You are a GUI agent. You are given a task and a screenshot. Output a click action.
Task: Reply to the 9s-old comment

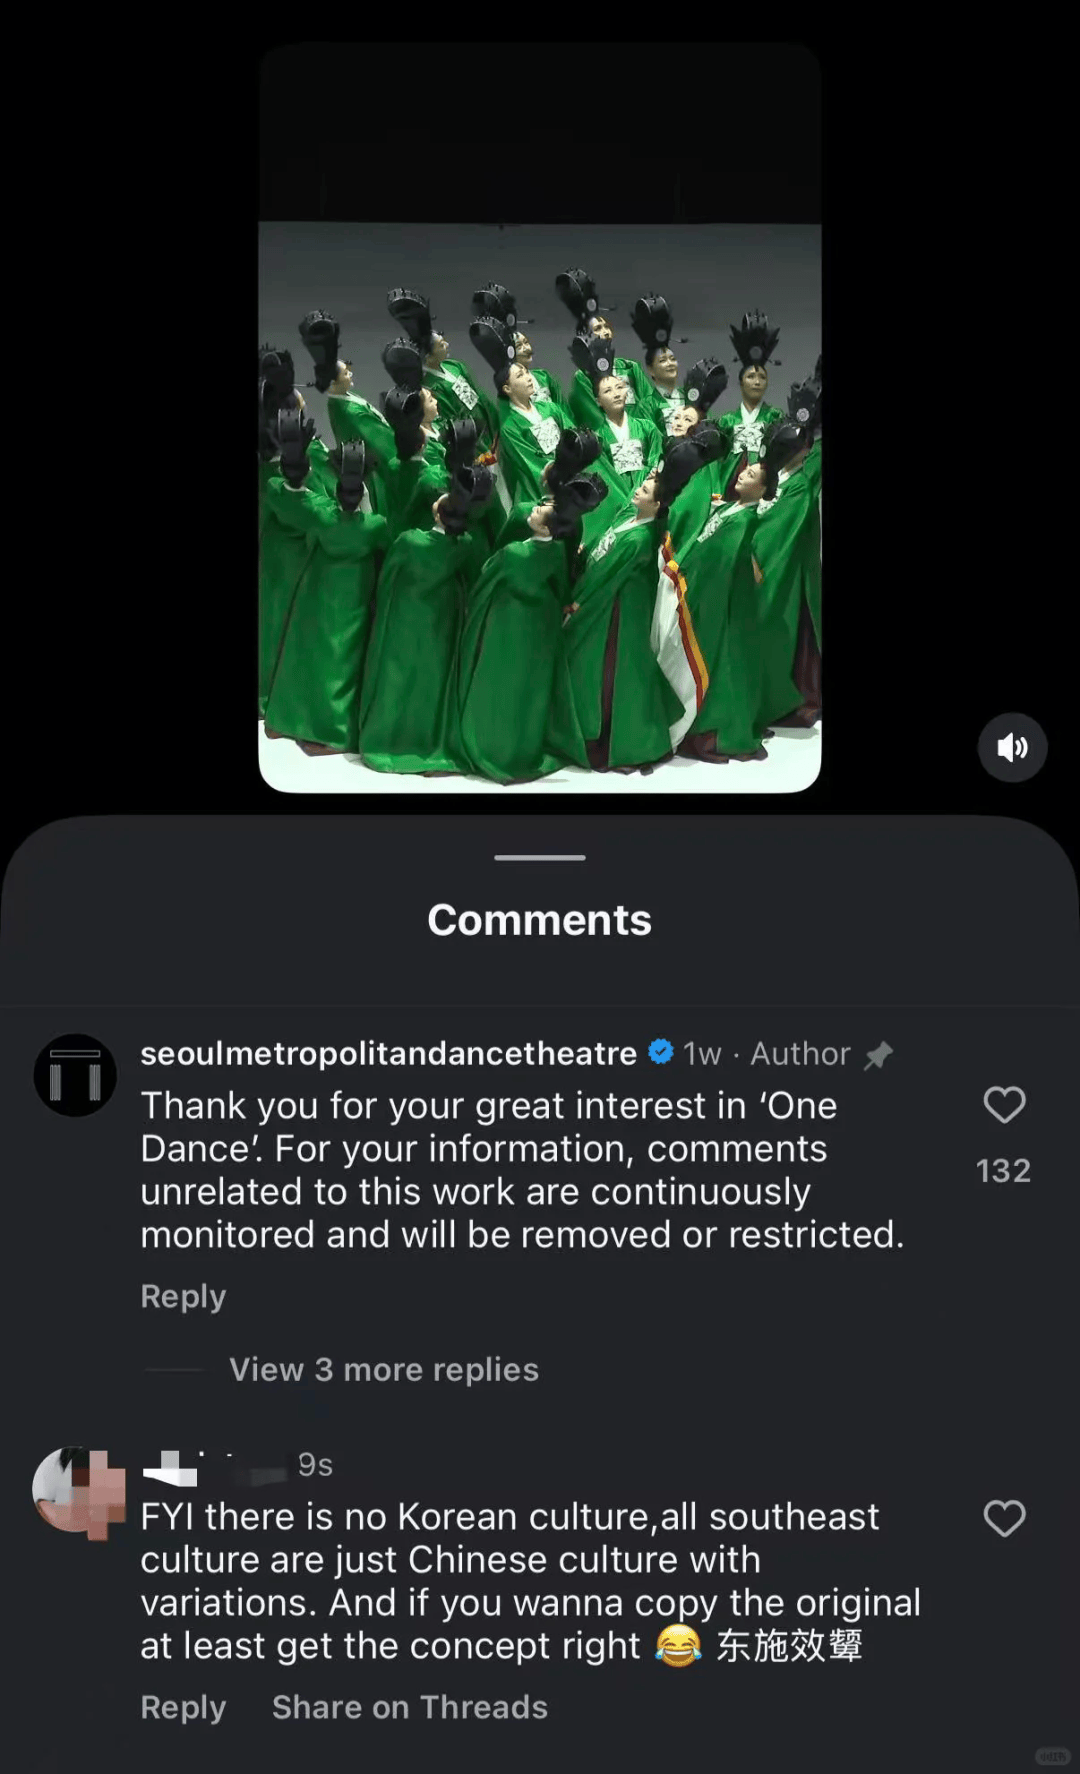(183, 1707)
